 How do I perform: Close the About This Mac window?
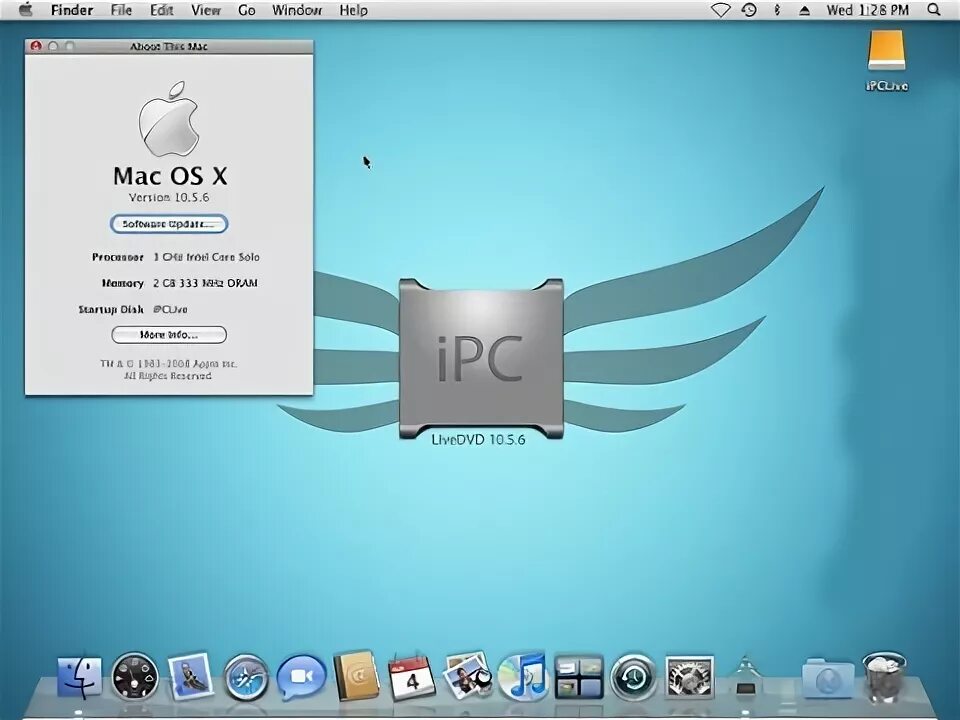point(36,46)
